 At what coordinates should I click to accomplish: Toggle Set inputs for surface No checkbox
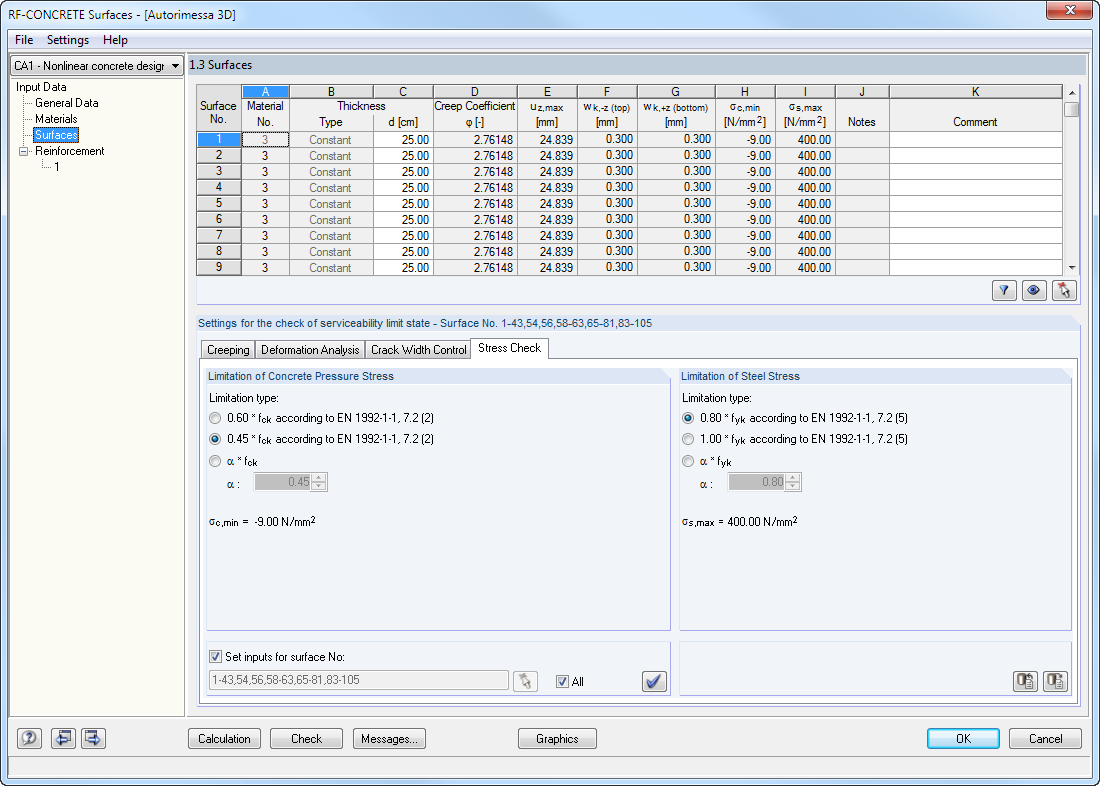(215, 657)
